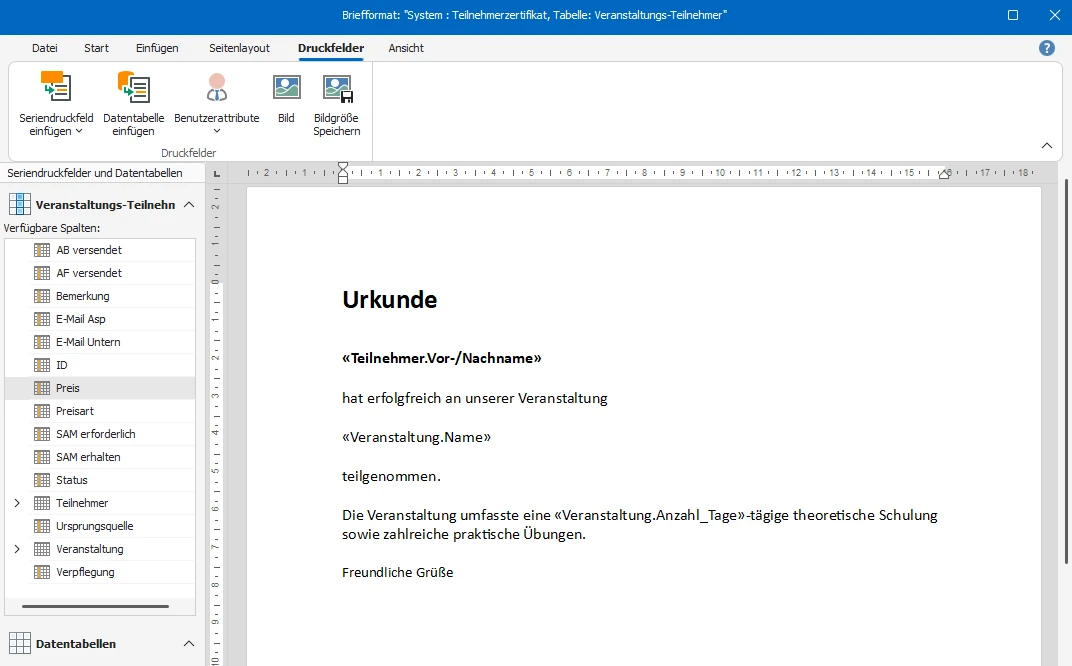Open Benutzerattribute dropdown arrow

point(217,131)
